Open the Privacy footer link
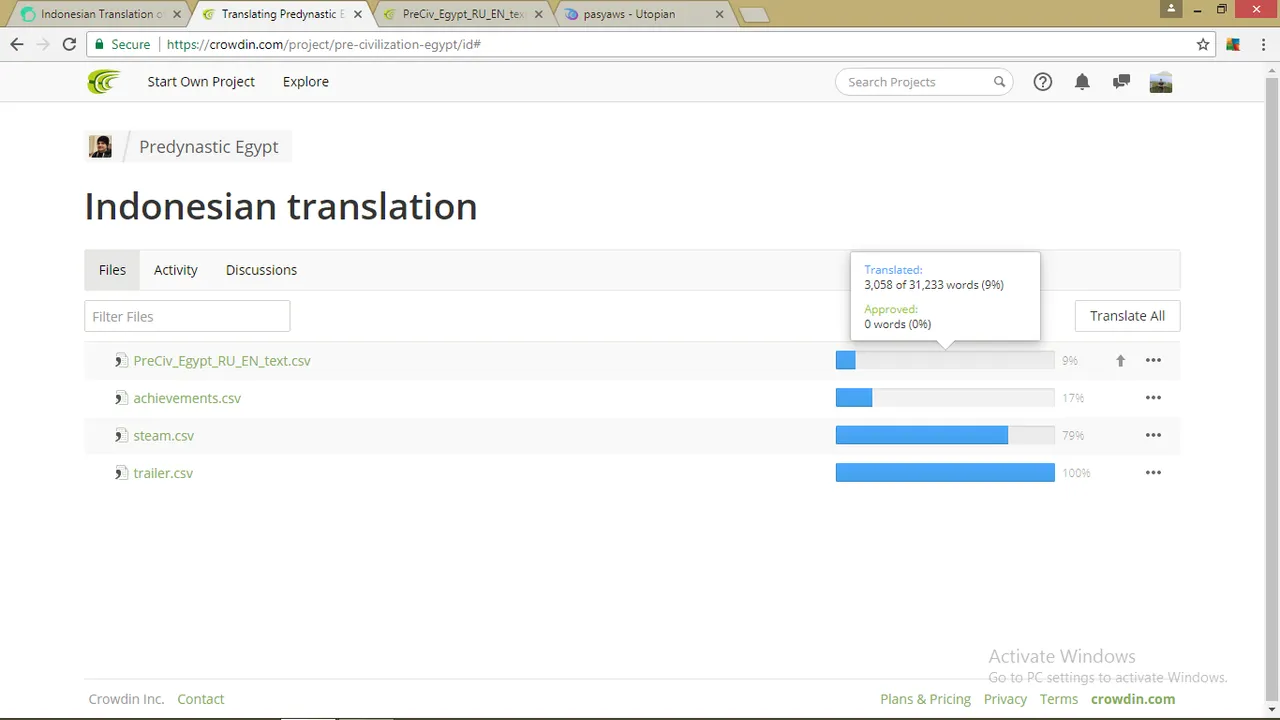 [1005, 699]
